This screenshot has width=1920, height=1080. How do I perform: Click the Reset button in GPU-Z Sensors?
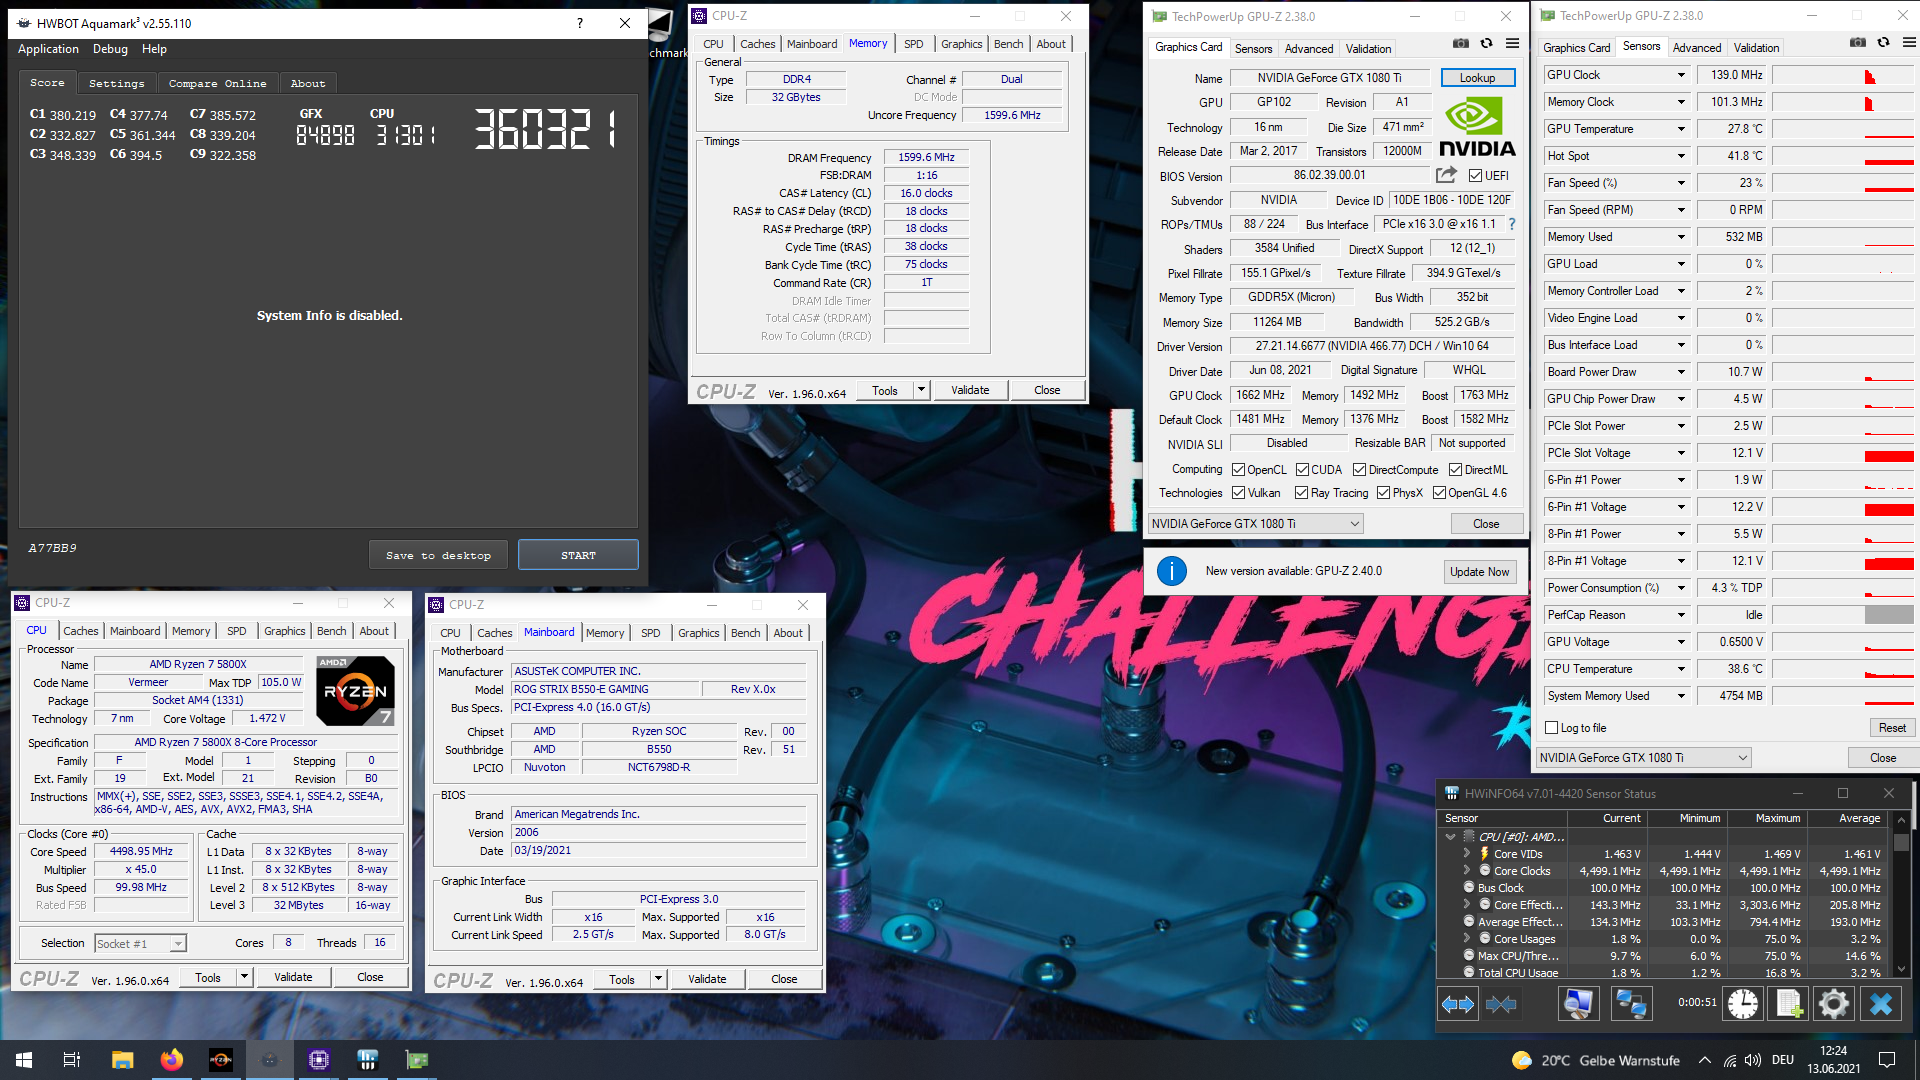[x=1892, y=728]
